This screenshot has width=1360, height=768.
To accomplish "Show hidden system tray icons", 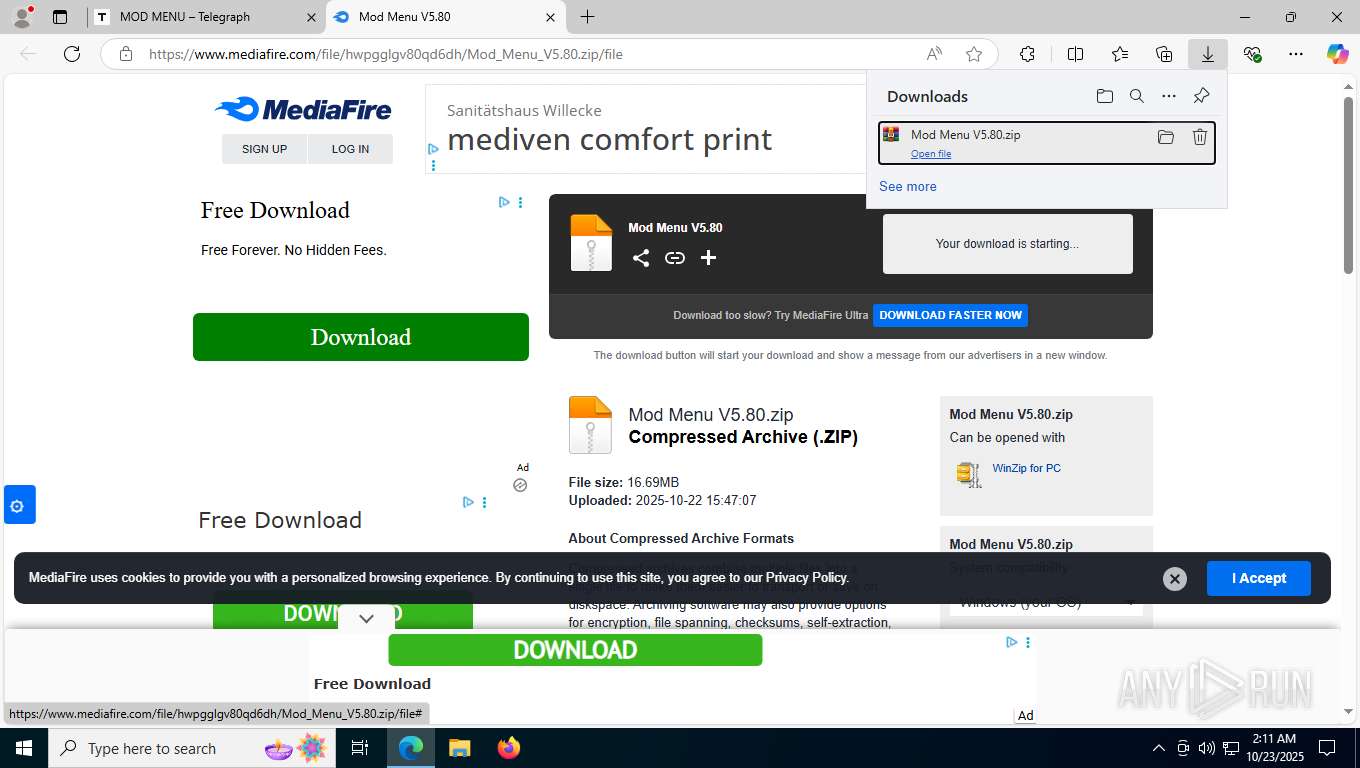I will tap(1159, 748).
